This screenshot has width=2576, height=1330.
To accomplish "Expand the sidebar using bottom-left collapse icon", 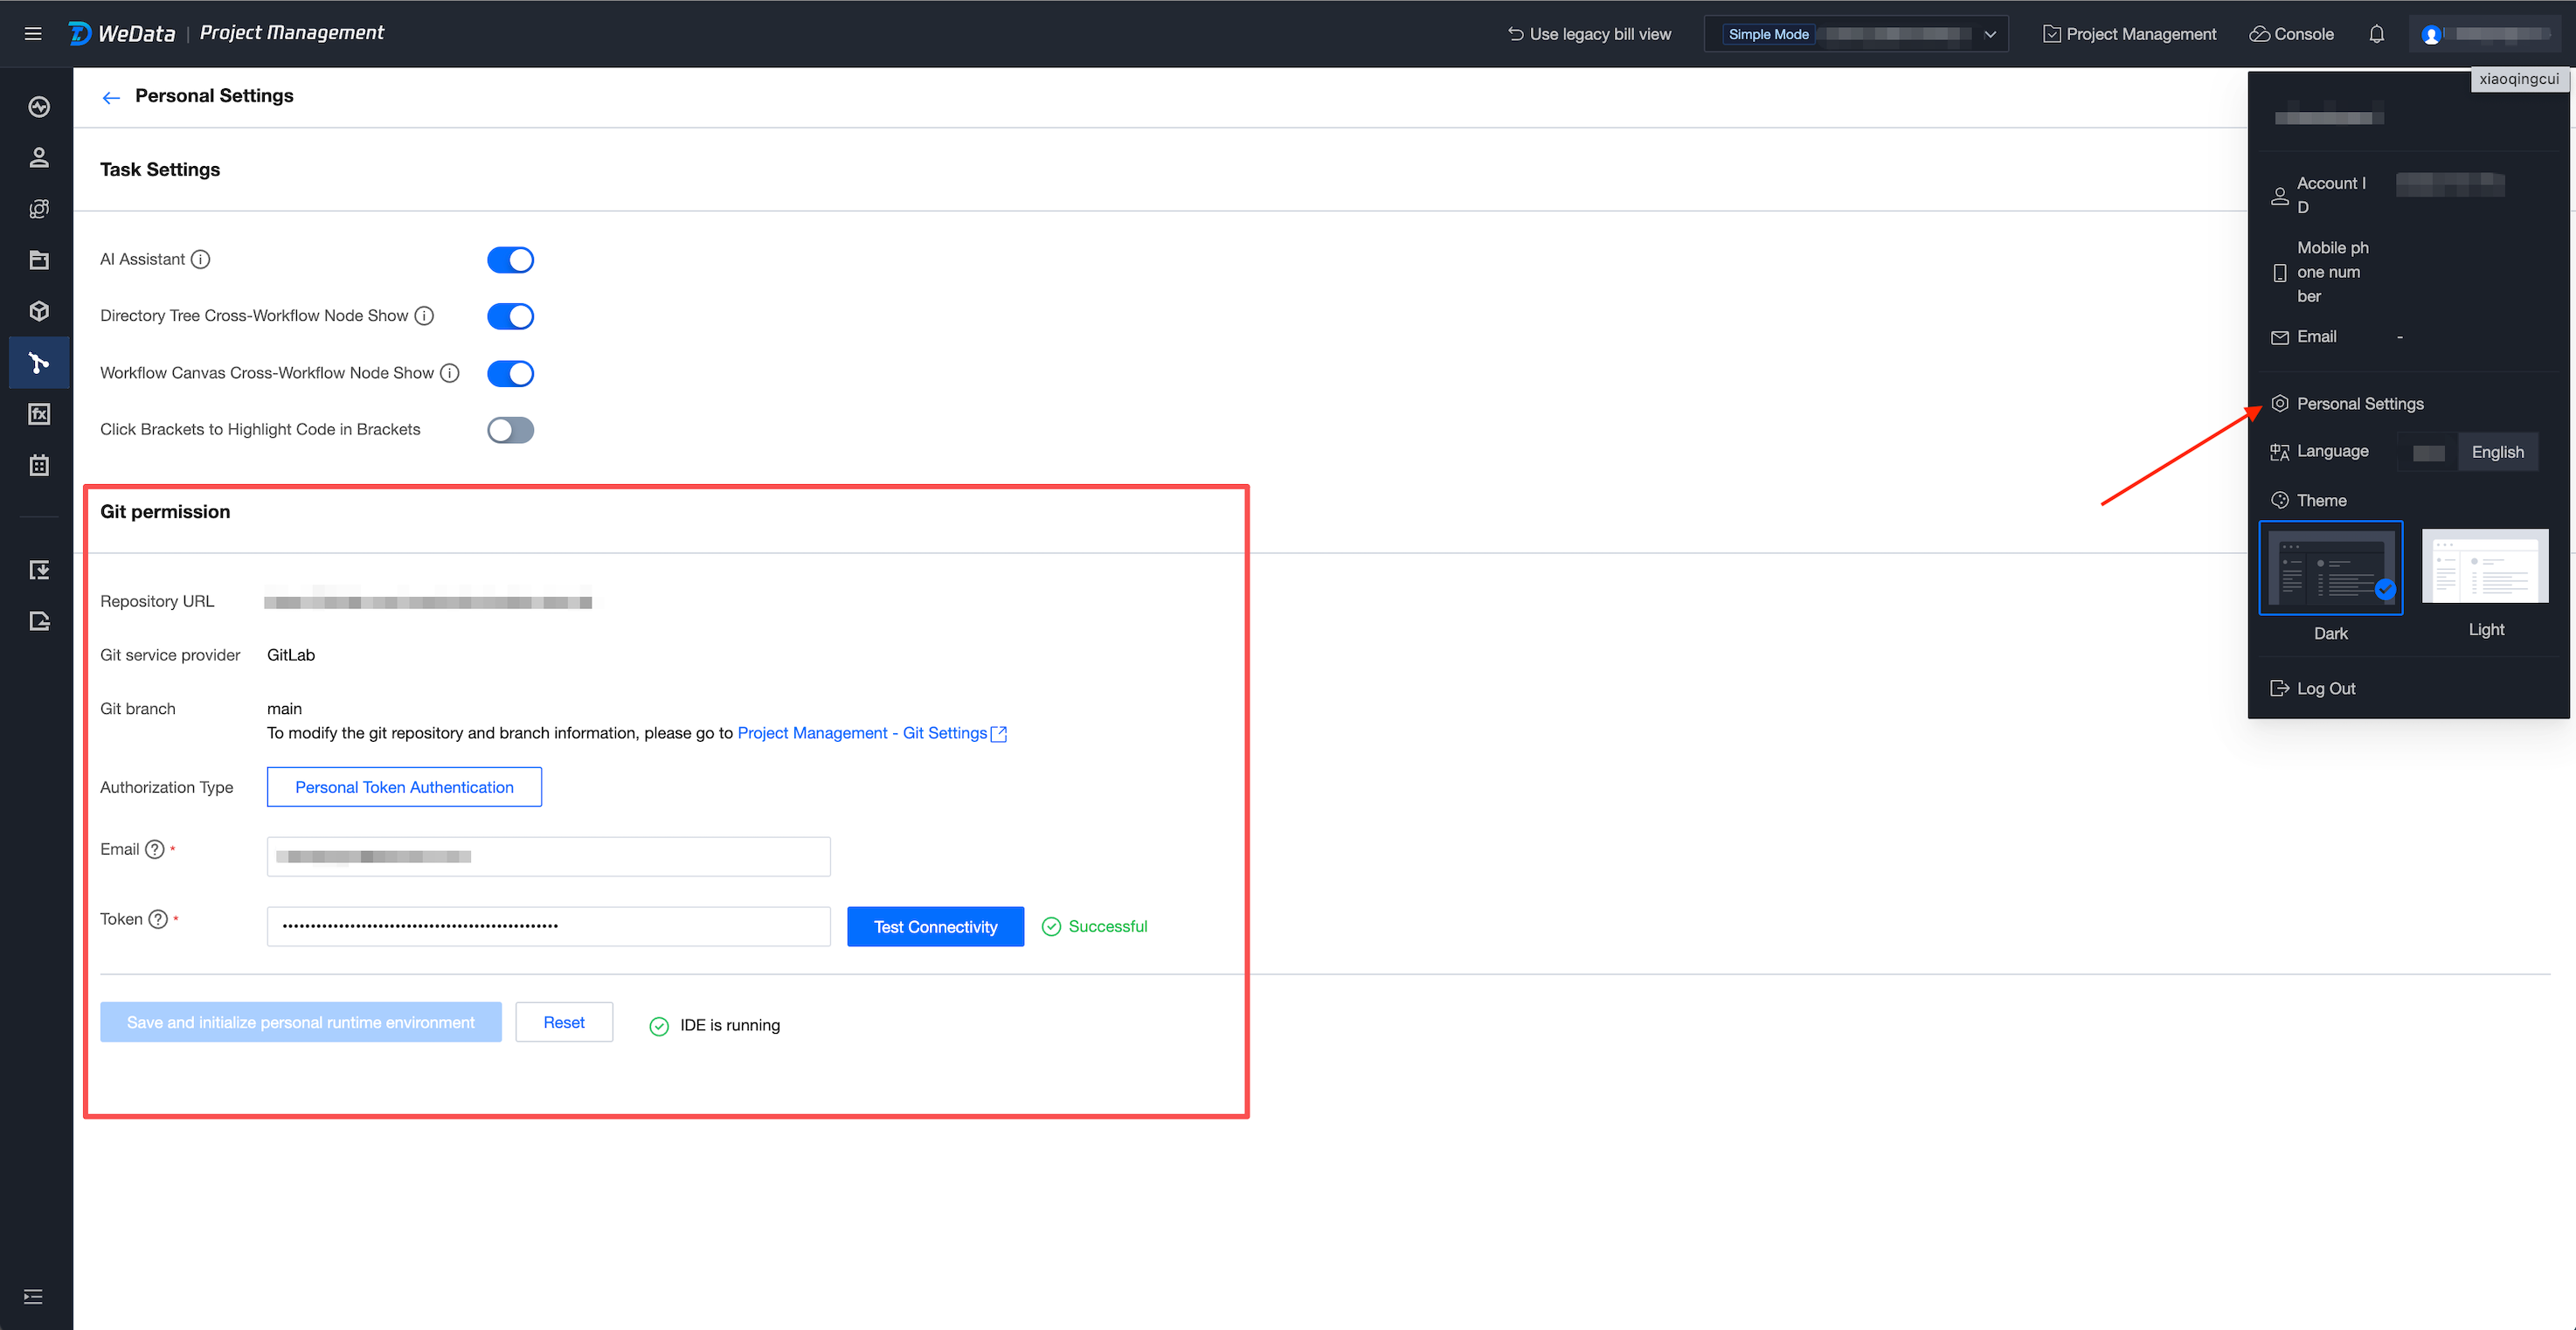I will point(33,1297).
